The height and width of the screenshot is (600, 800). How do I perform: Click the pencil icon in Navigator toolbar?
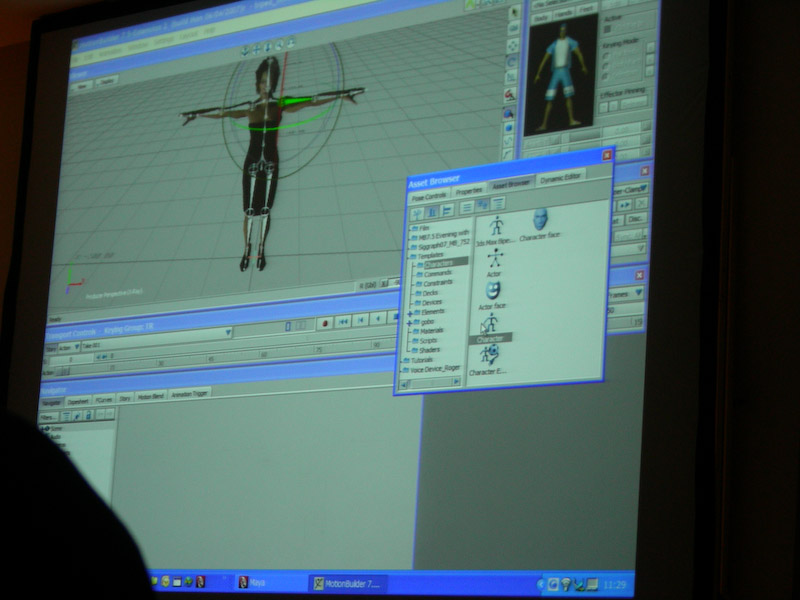77,416
